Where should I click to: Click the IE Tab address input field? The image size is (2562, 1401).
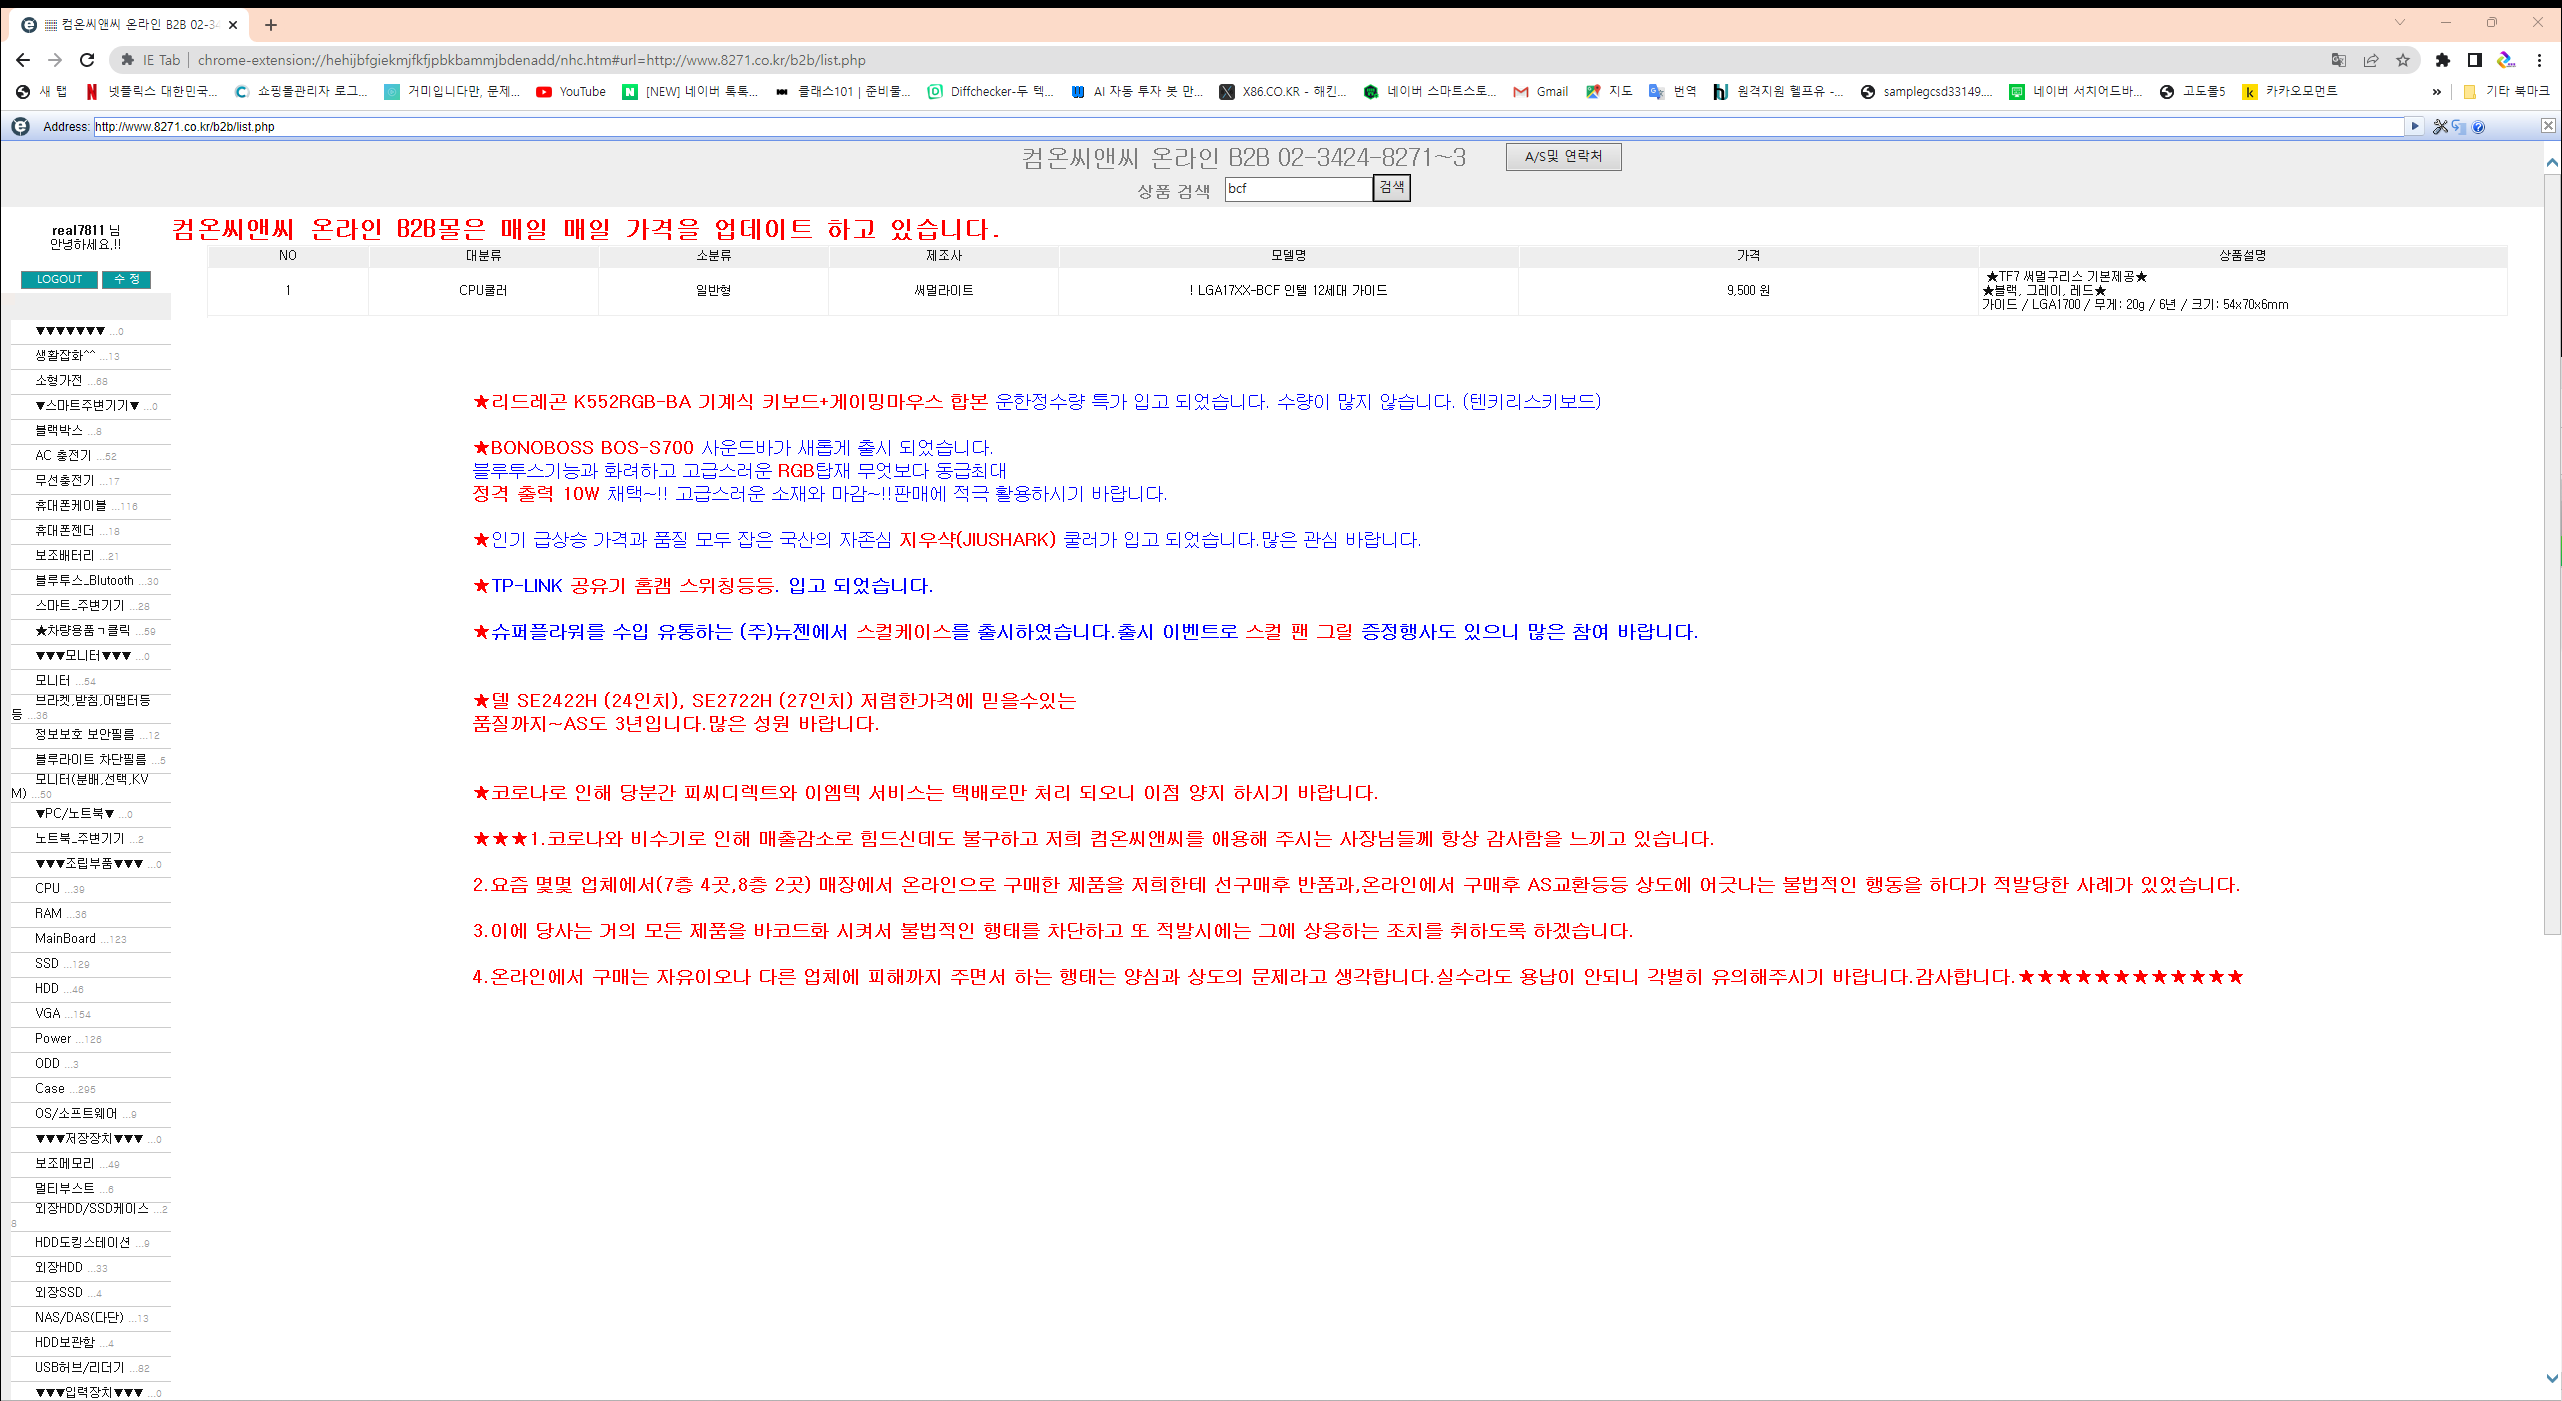point(1248,127)
